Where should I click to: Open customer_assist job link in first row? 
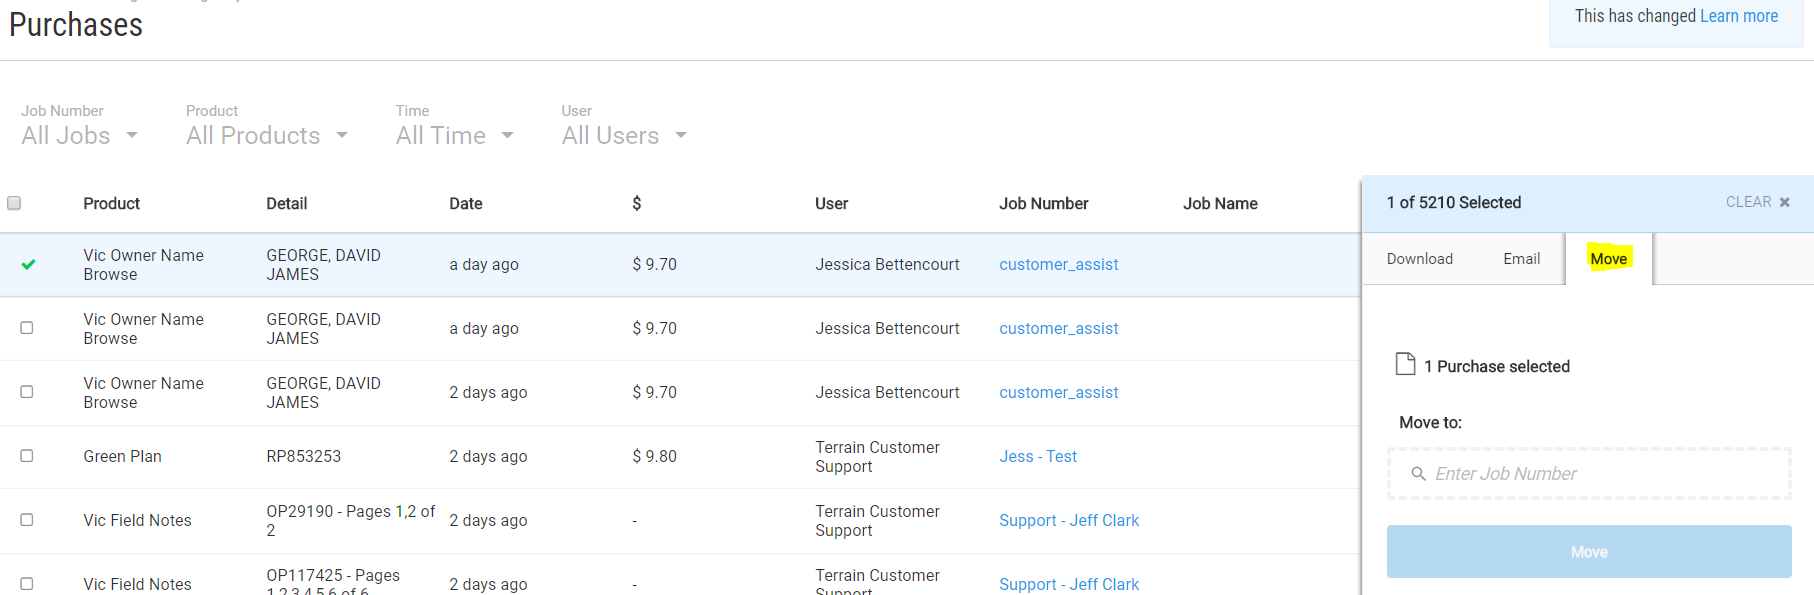tap(1058, 265)
